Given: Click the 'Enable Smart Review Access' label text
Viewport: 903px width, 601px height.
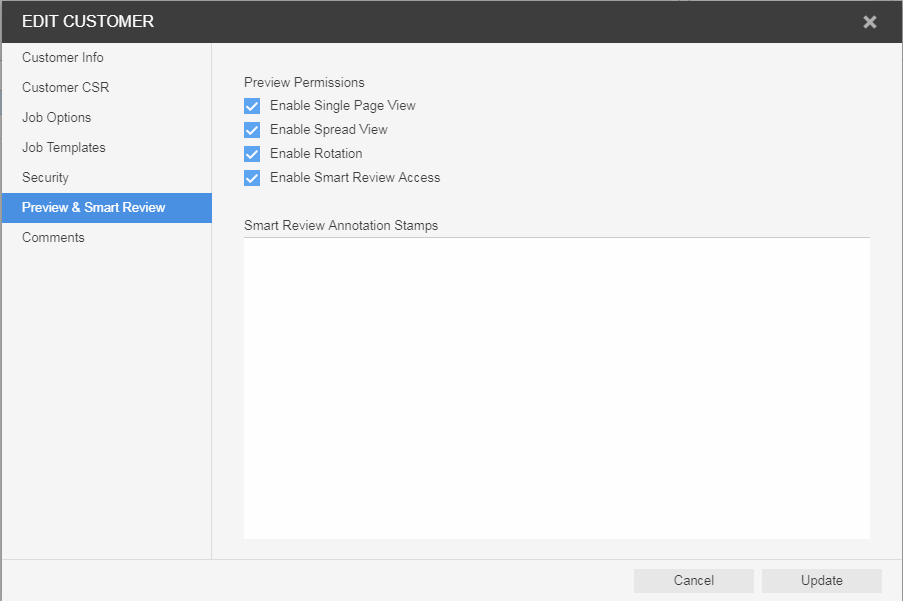Looking at the screenshot, I should [355, 178].
